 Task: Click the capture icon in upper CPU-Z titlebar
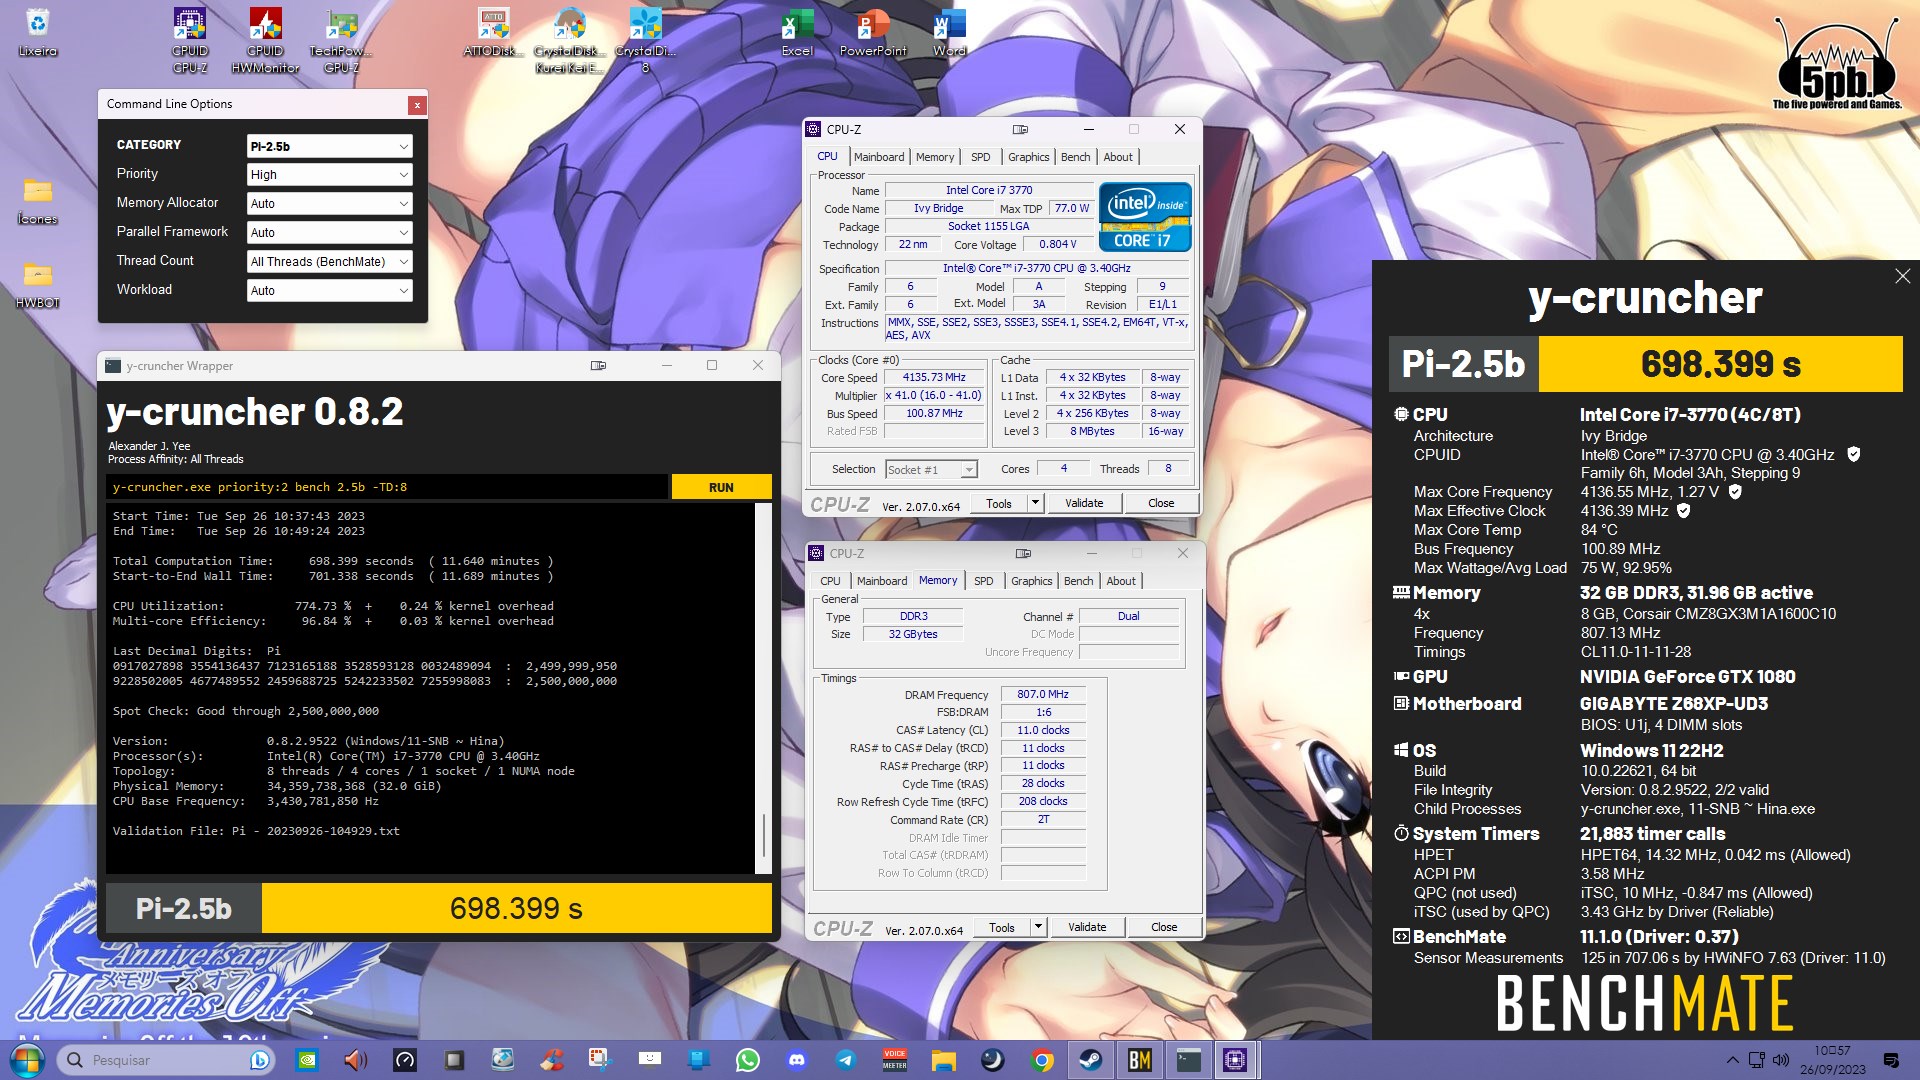pos(1020,129)
